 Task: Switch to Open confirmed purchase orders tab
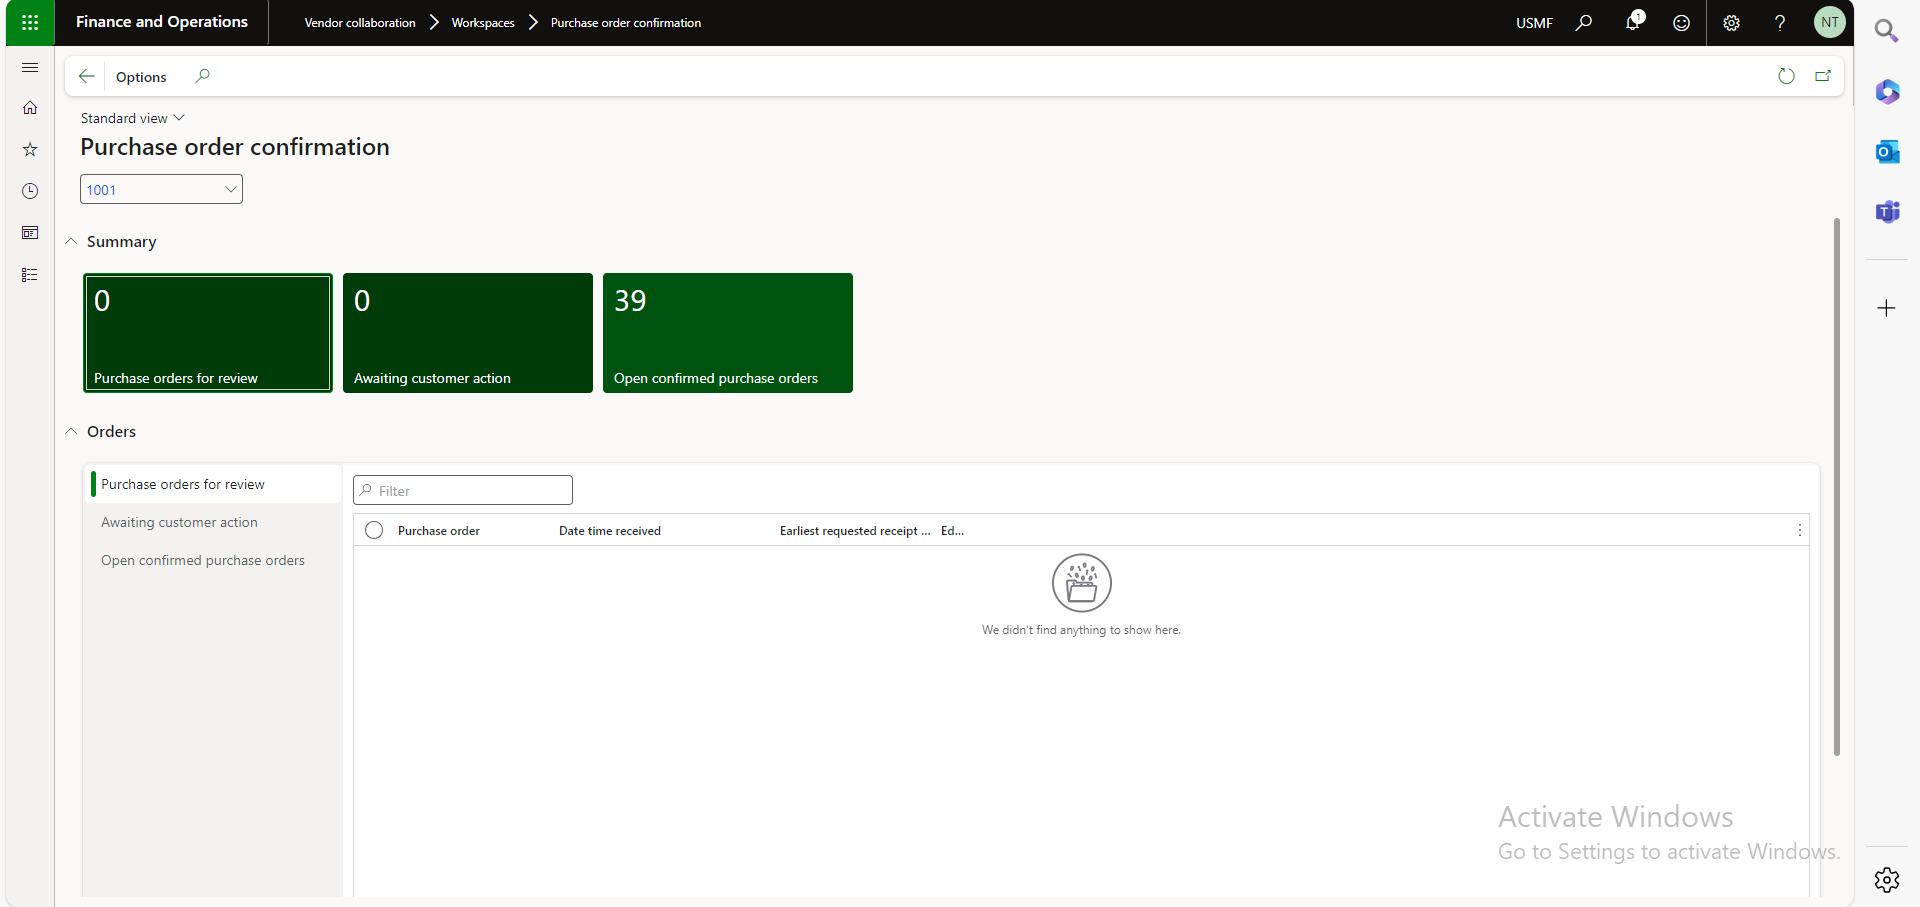coord(203,560)
